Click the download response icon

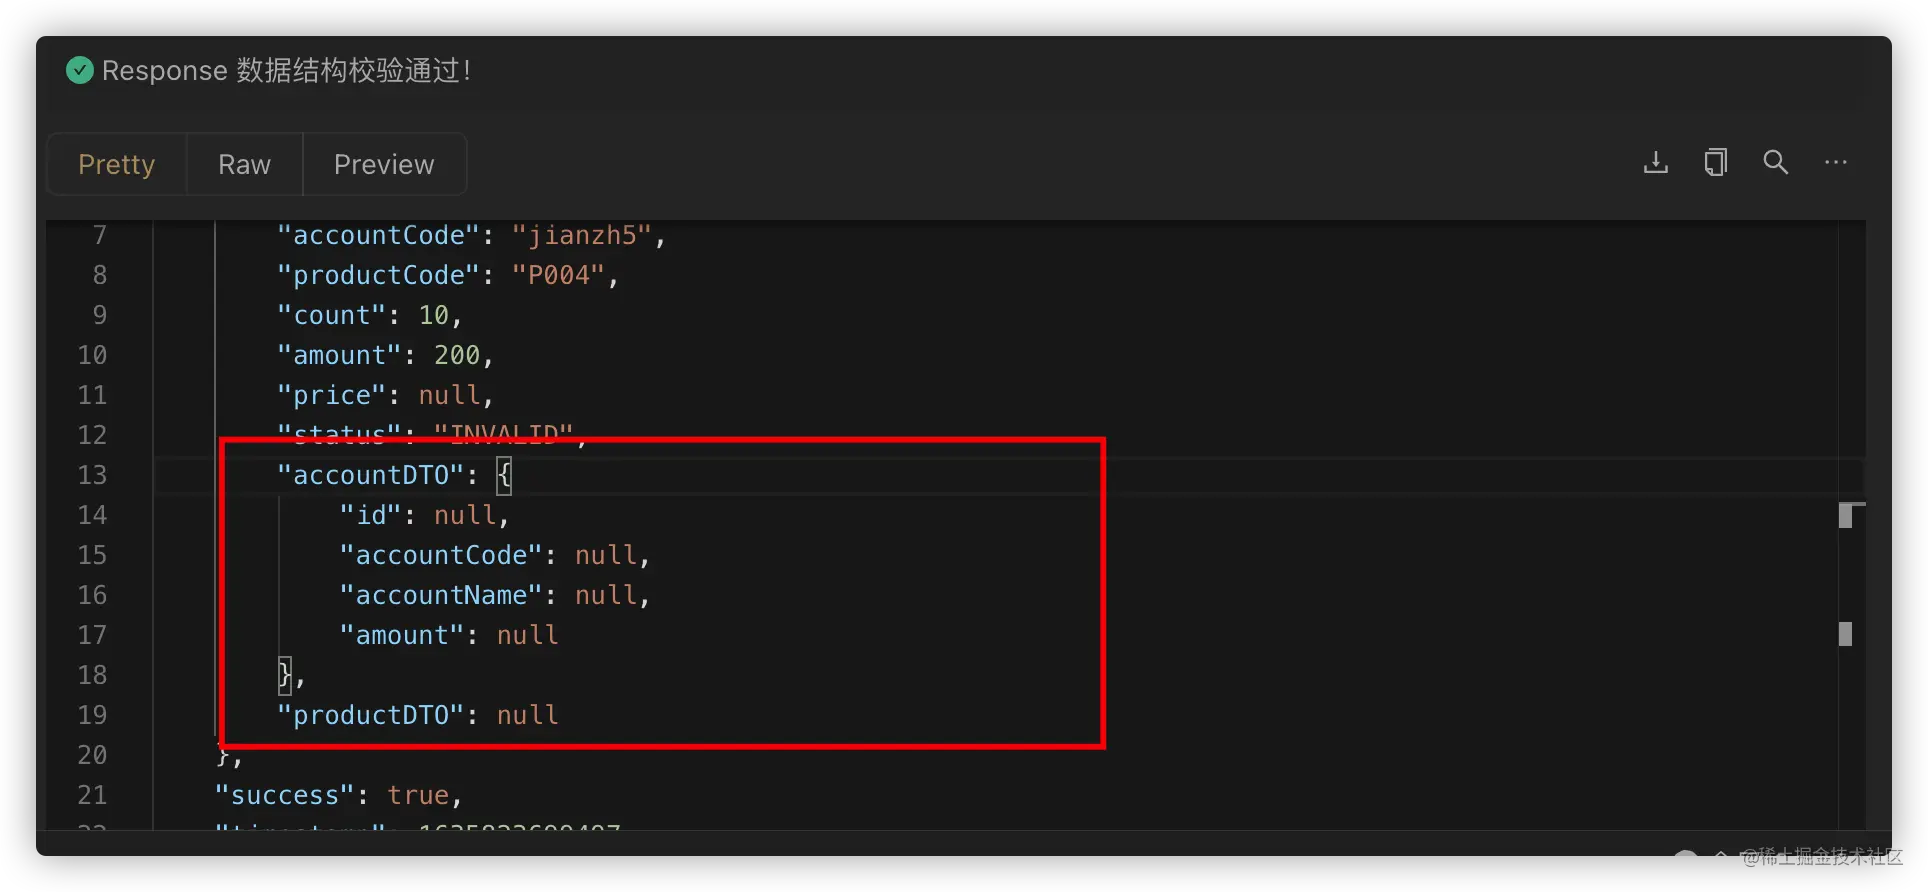tap(1656, 162)
